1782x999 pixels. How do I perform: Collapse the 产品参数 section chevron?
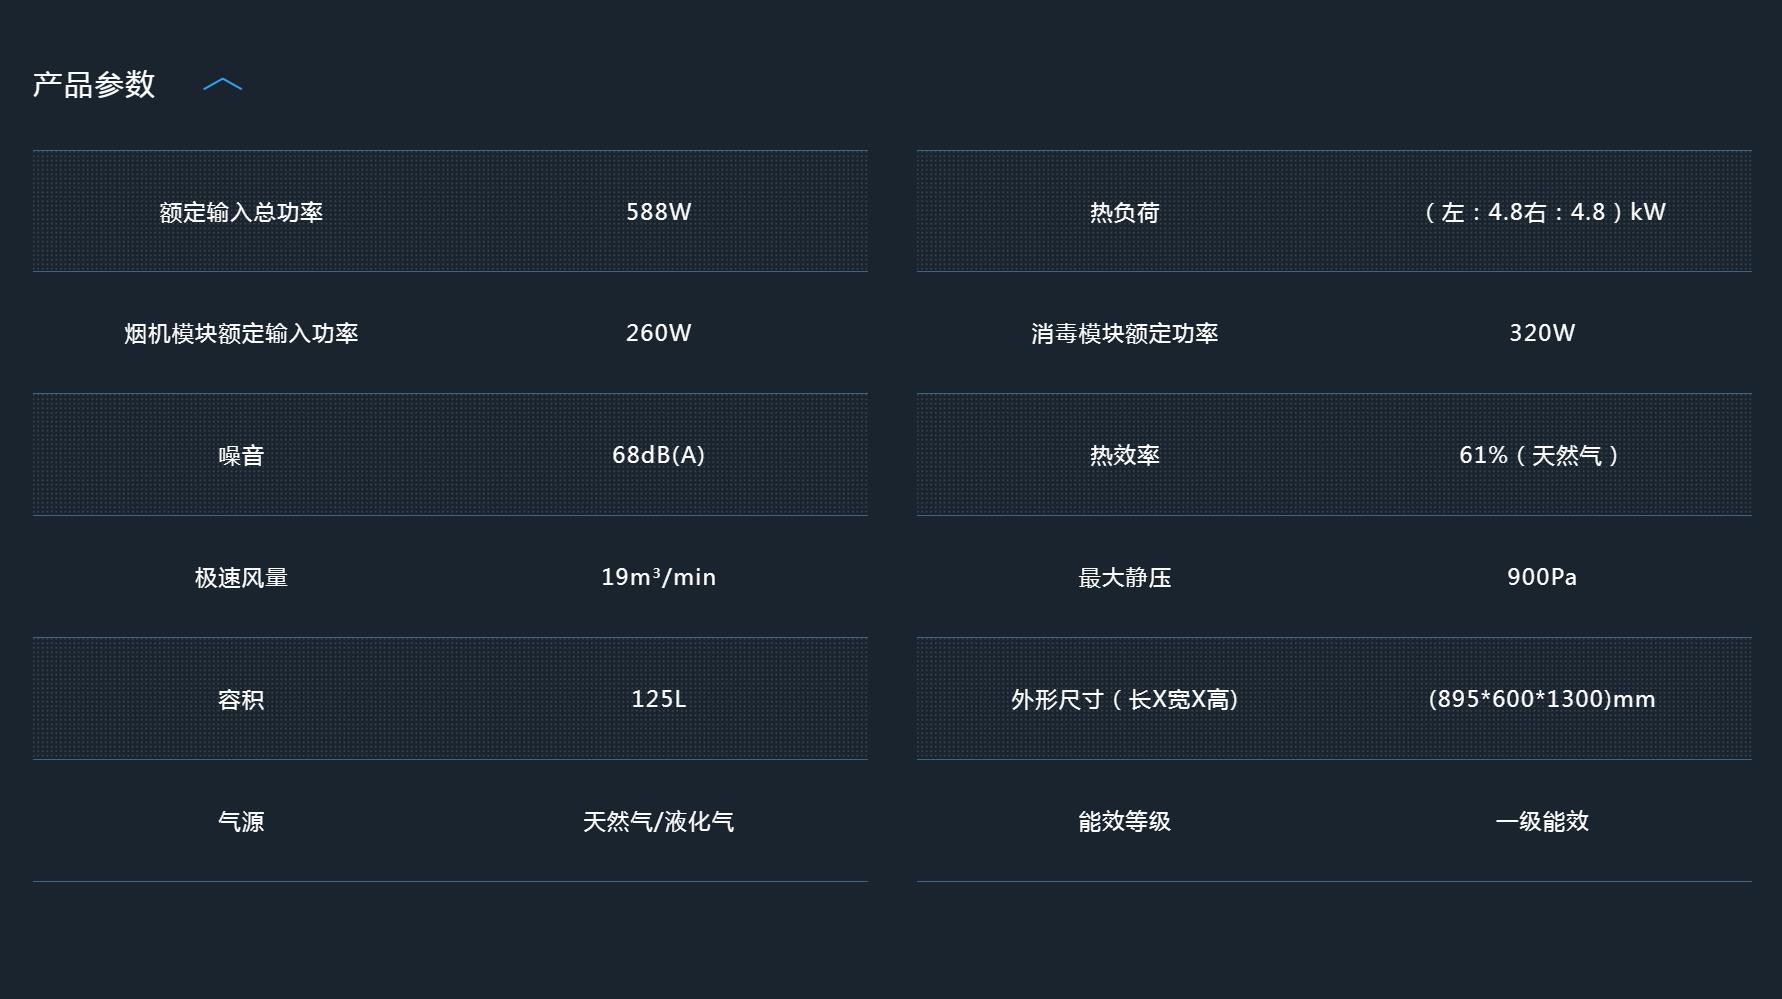222,85
